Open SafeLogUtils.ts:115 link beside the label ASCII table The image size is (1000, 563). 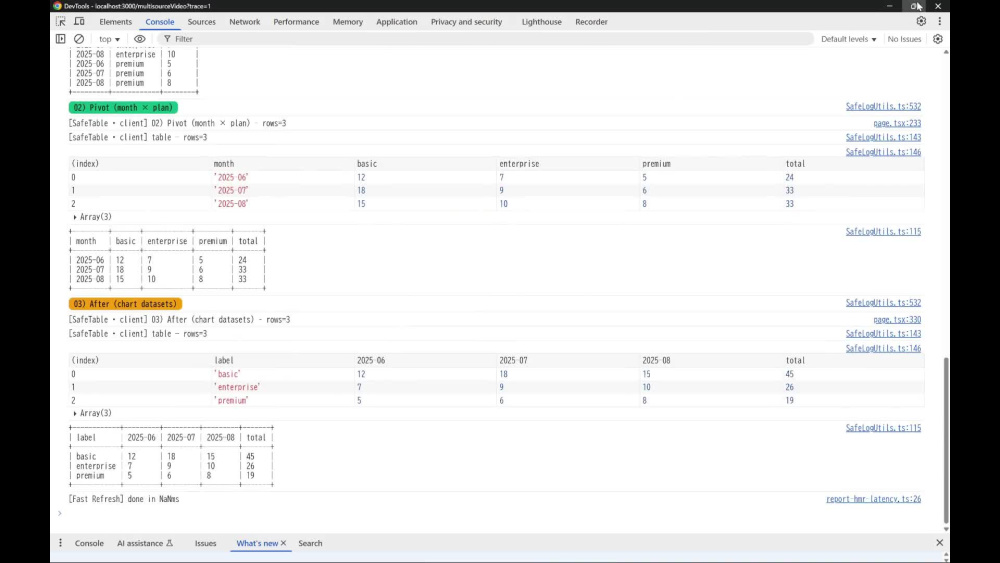click(883, 428)
